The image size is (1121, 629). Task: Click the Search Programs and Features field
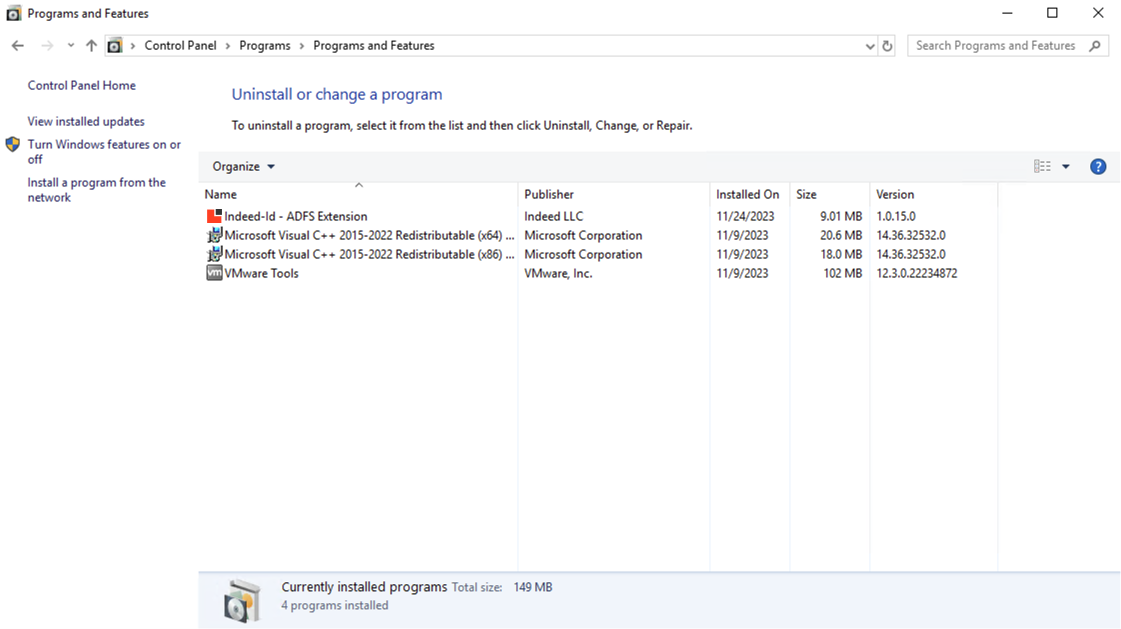[x=1008, y=46]
